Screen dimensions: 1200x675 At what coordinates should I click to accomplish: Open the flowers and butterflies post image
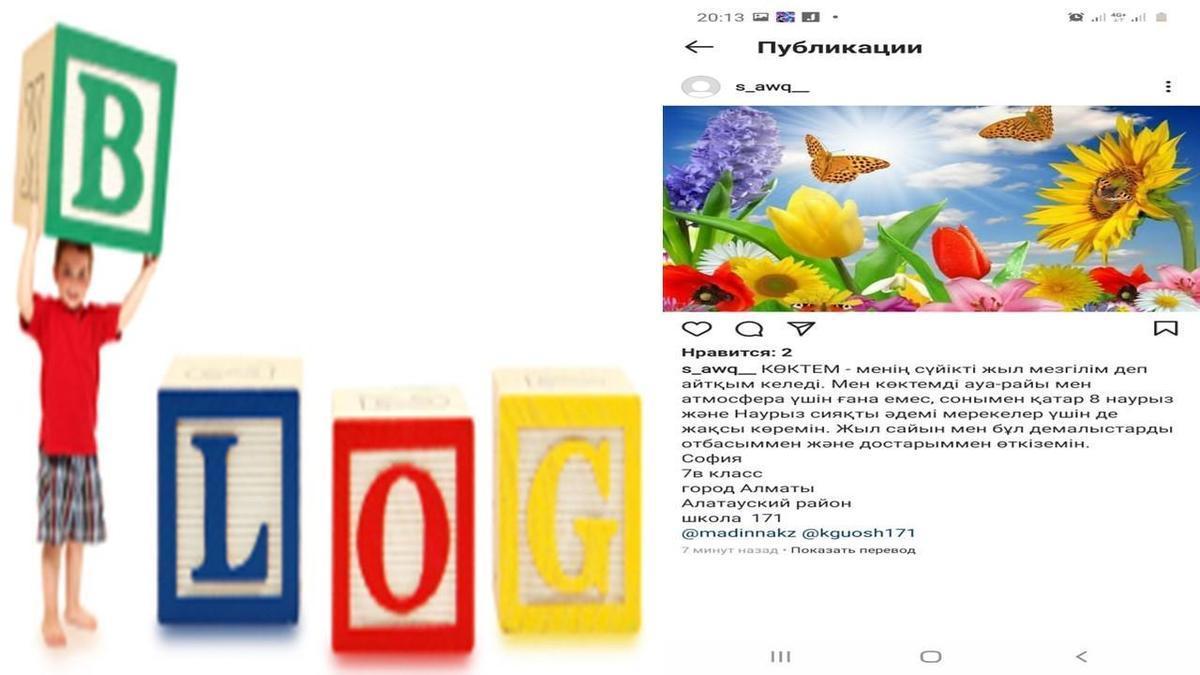pos(931,209)
